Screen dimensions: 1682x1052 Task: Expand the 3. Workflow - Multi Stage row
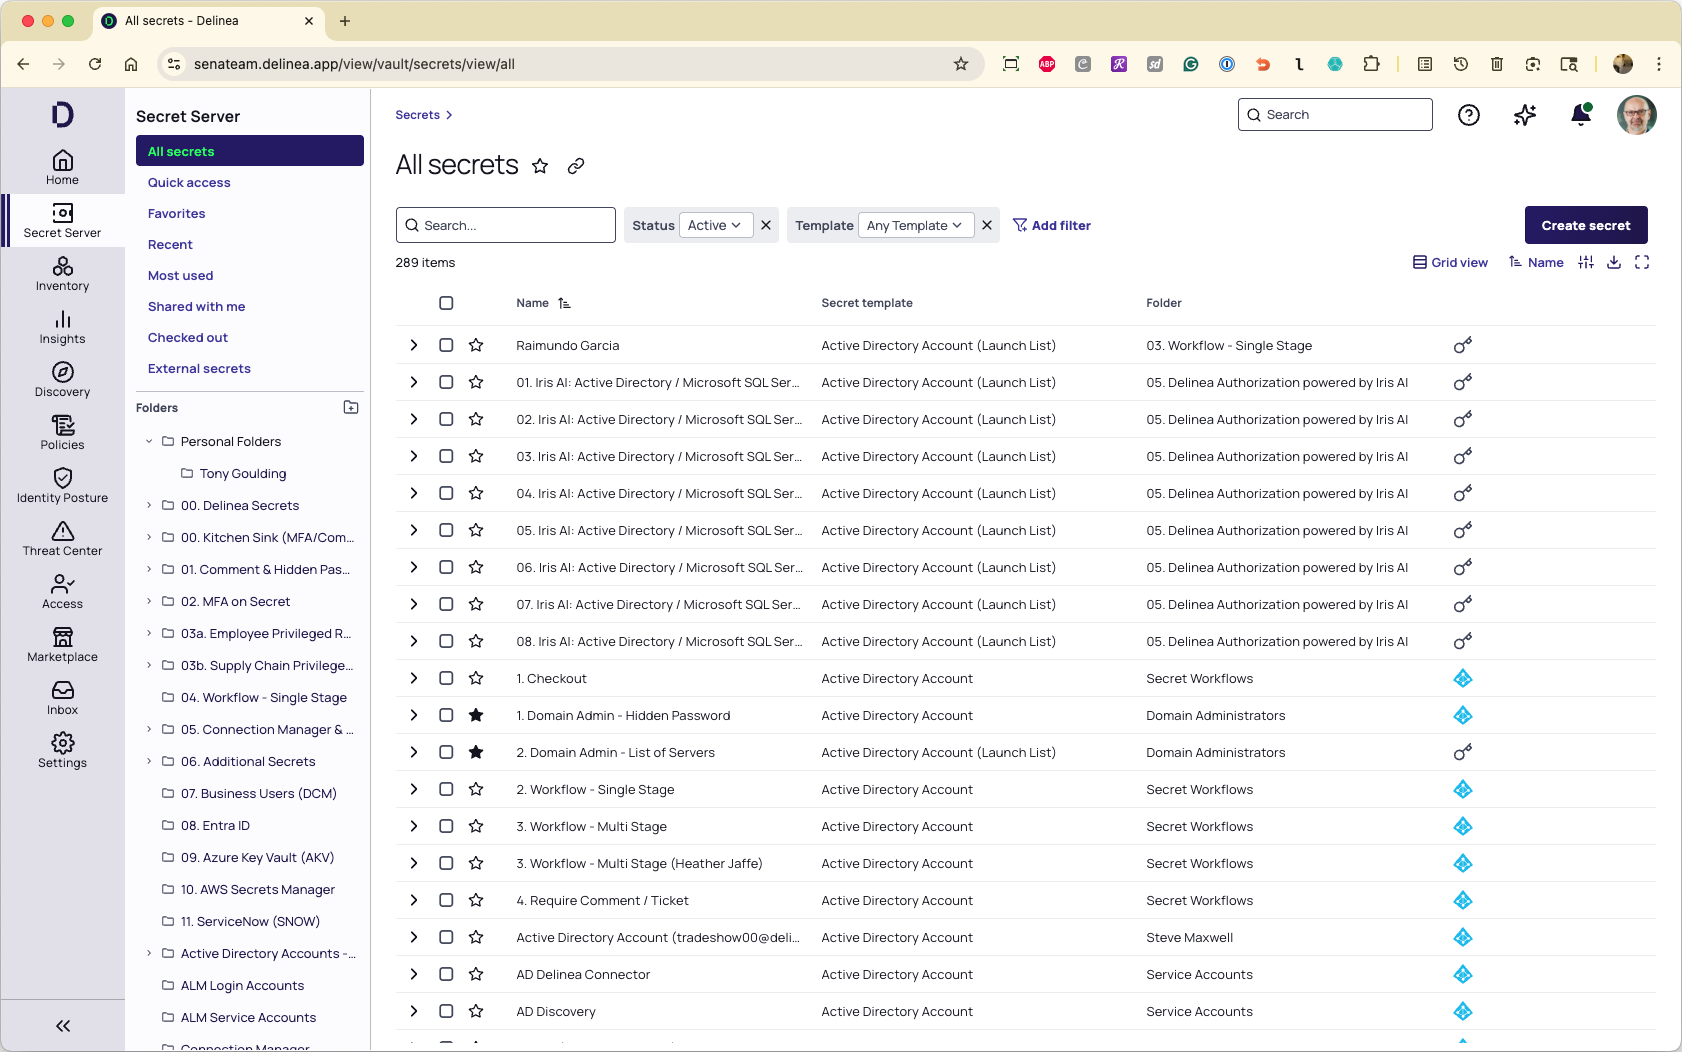(414, 826)
